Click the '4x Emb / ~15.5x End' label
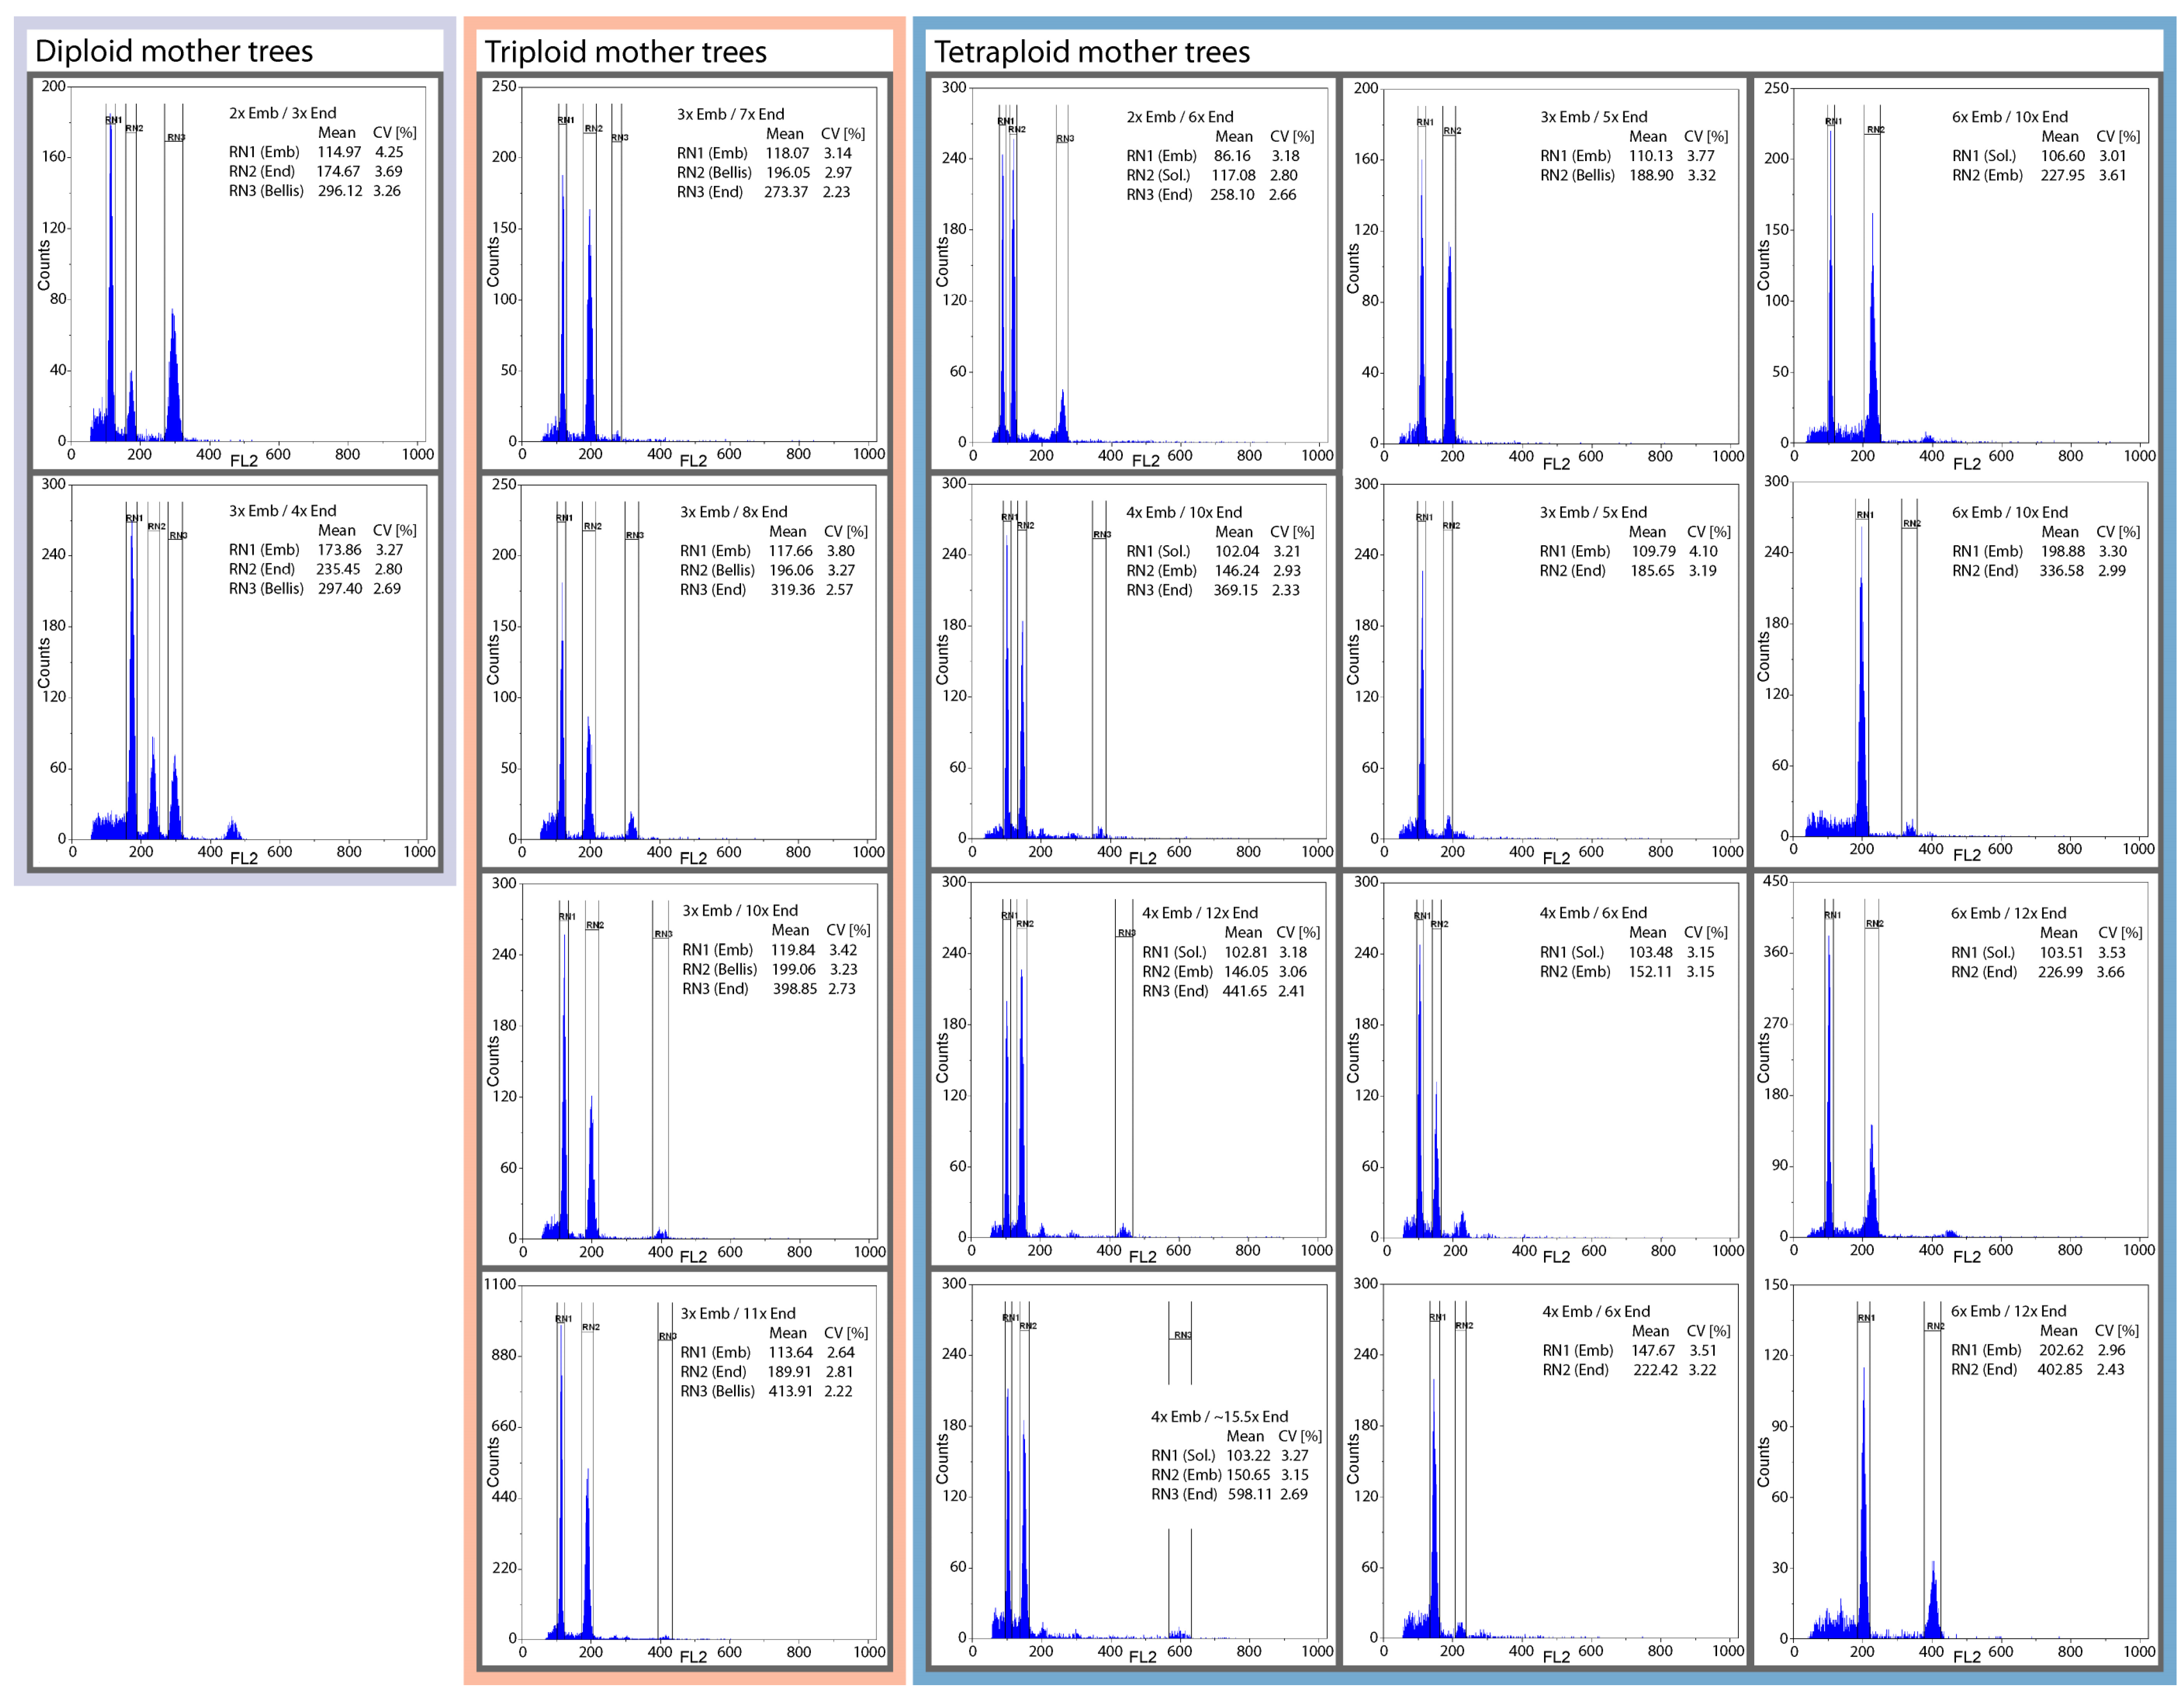This screenshot has width=2184, height=1702. pos(1219,1417)
